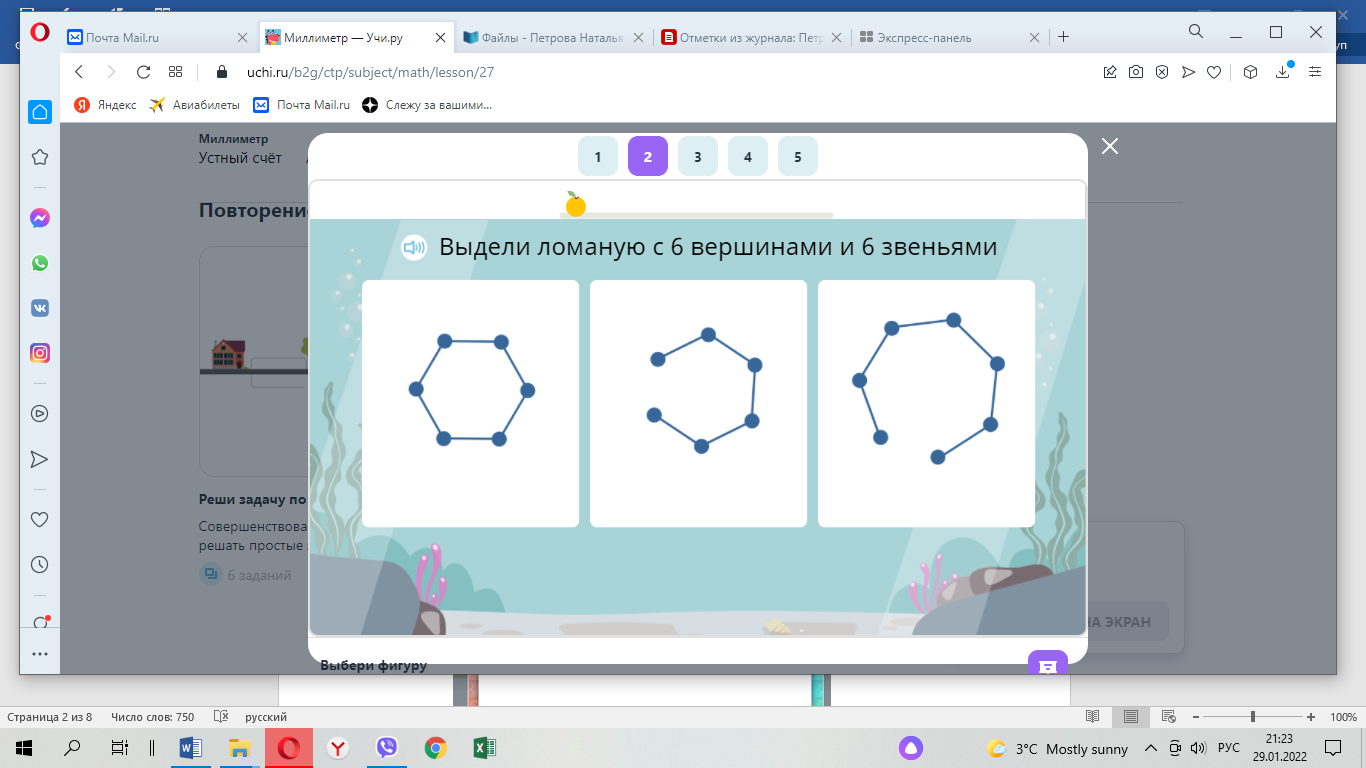1366x768 pixels.
Task: Go to exercise step 3
Action: tap(698, 156)
